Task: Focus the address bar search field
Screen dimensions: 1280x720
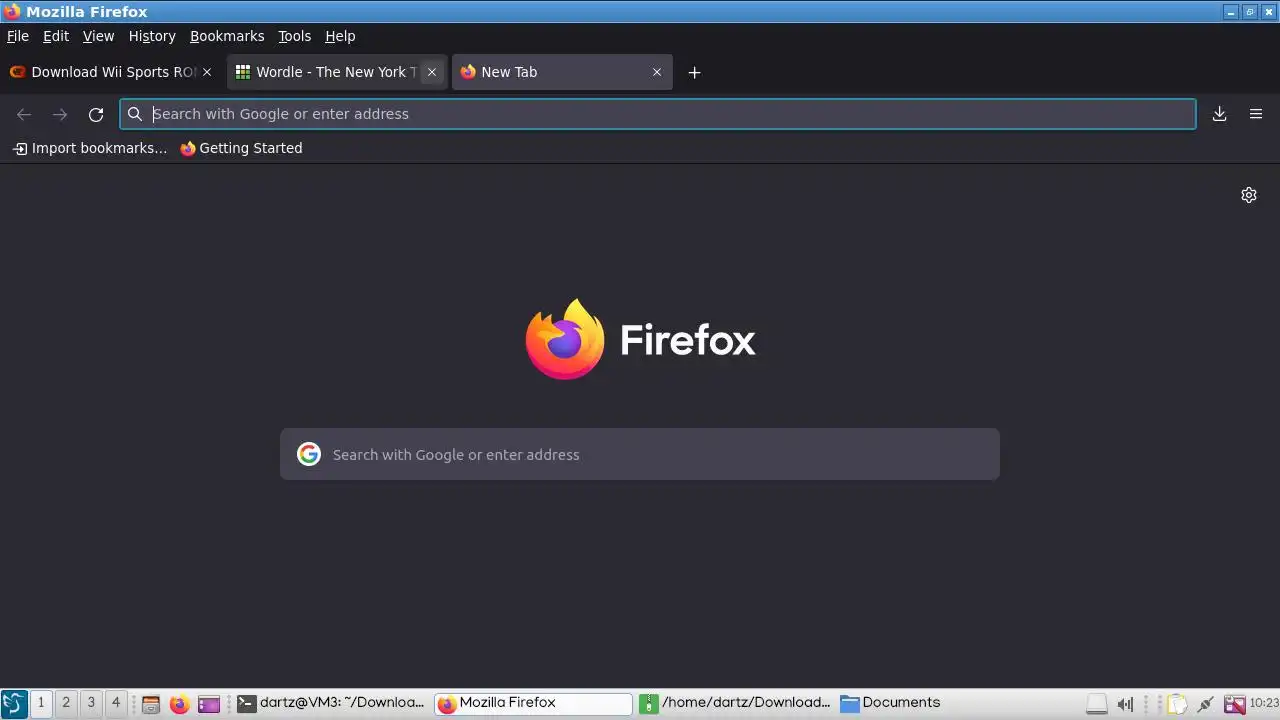Action: tap(658, 114)
